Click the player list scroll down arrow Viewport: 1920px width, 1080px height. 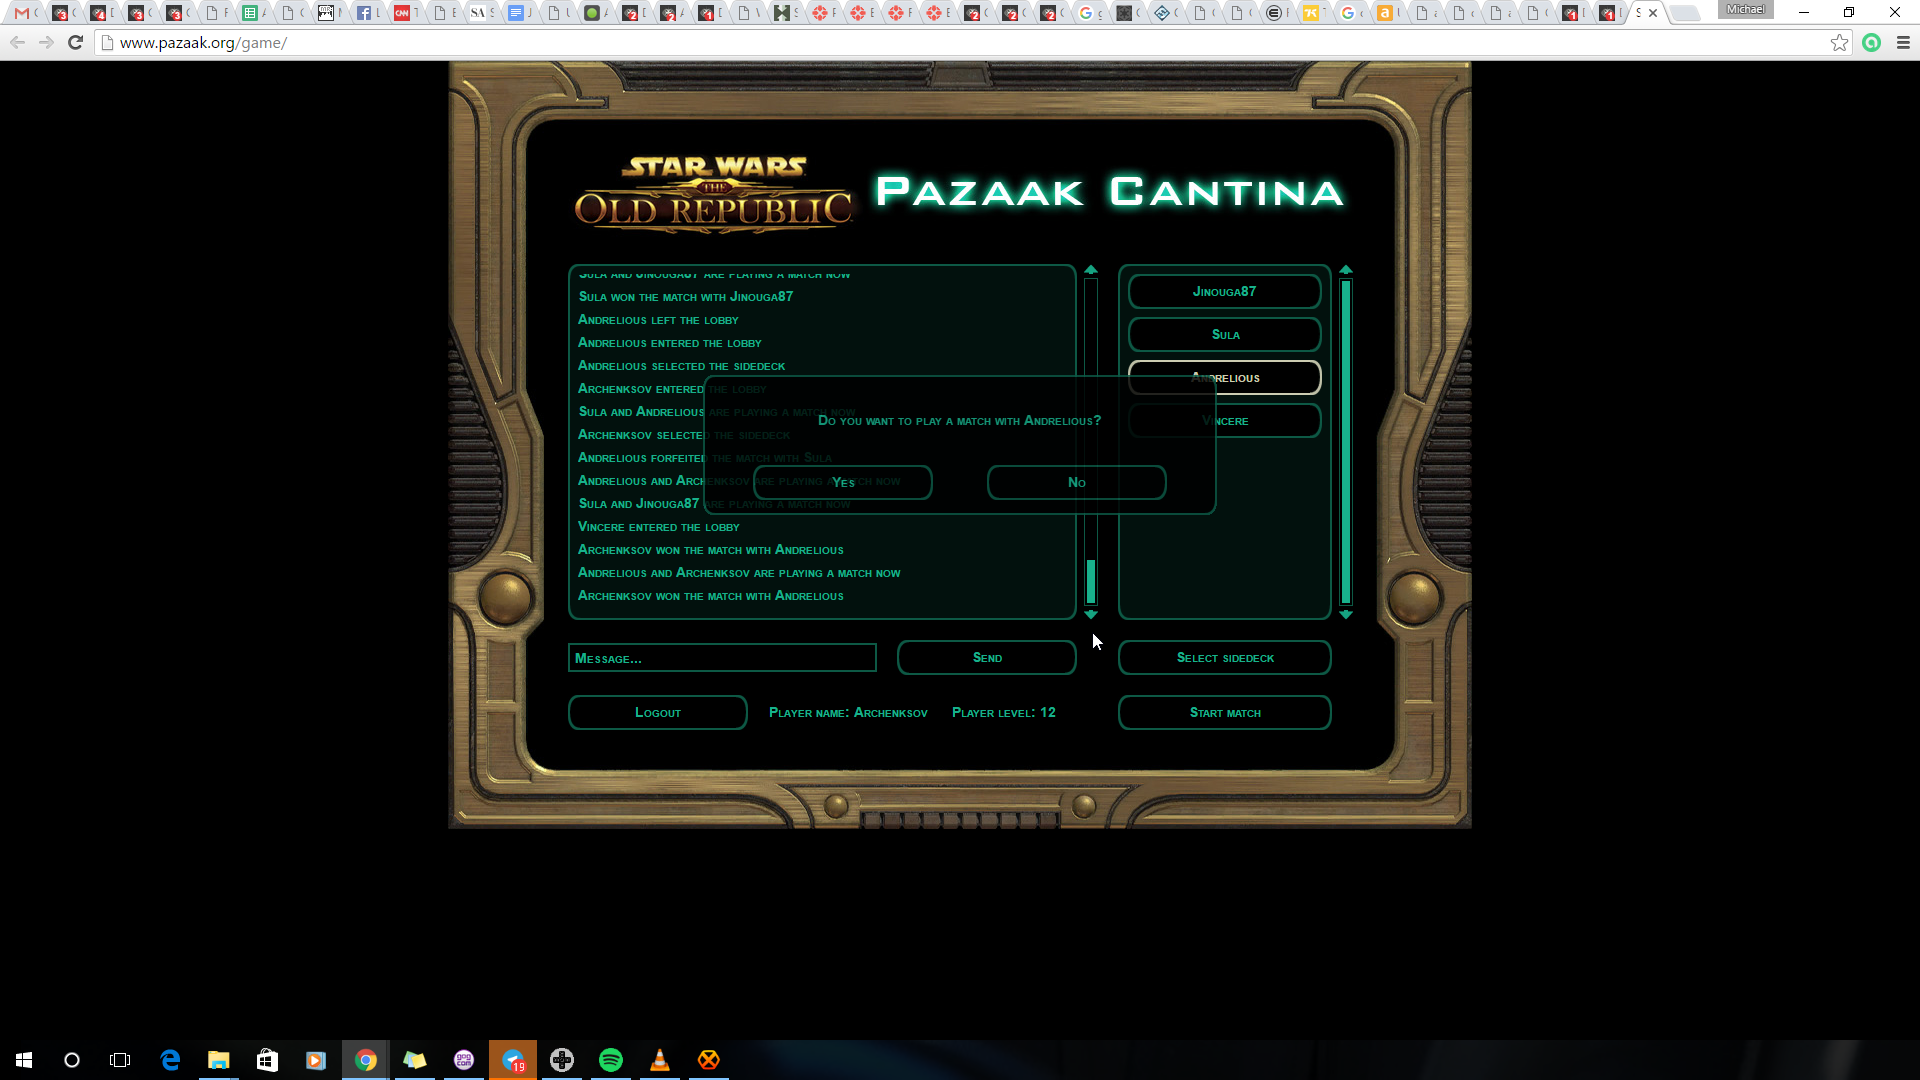(1346, 614)
